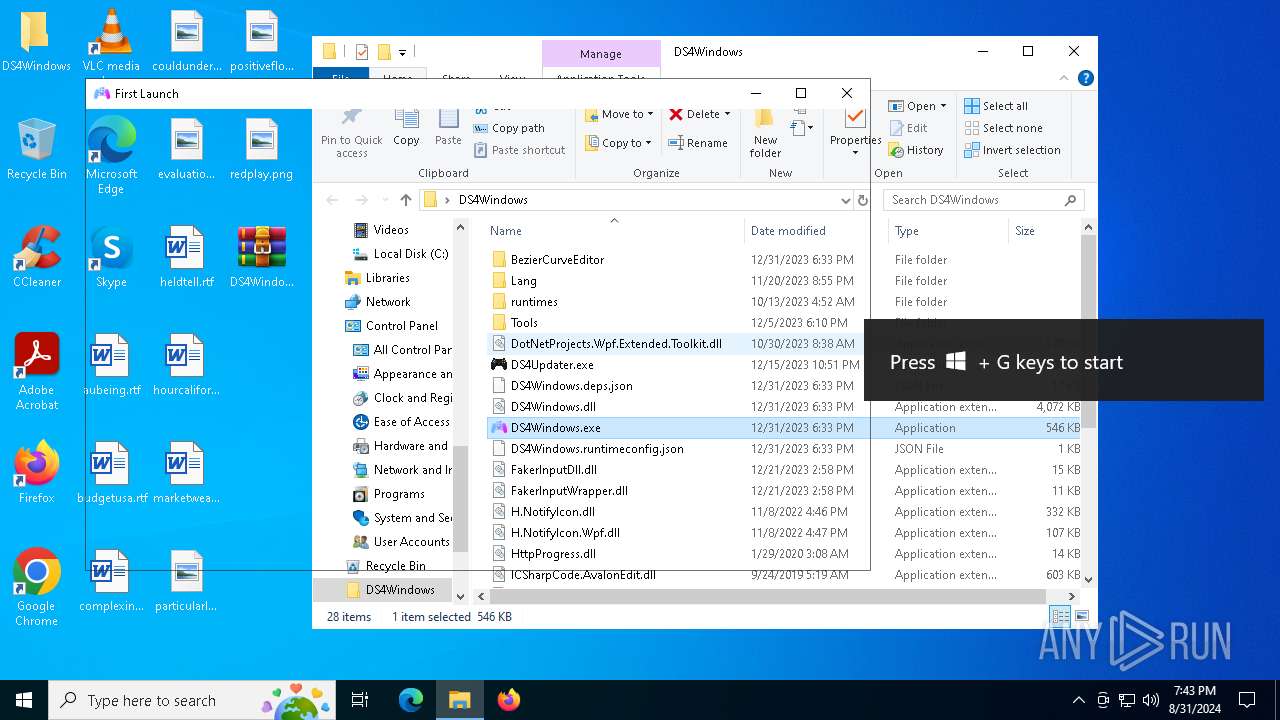Click the Search DS4Windows input field

(984, 200)
